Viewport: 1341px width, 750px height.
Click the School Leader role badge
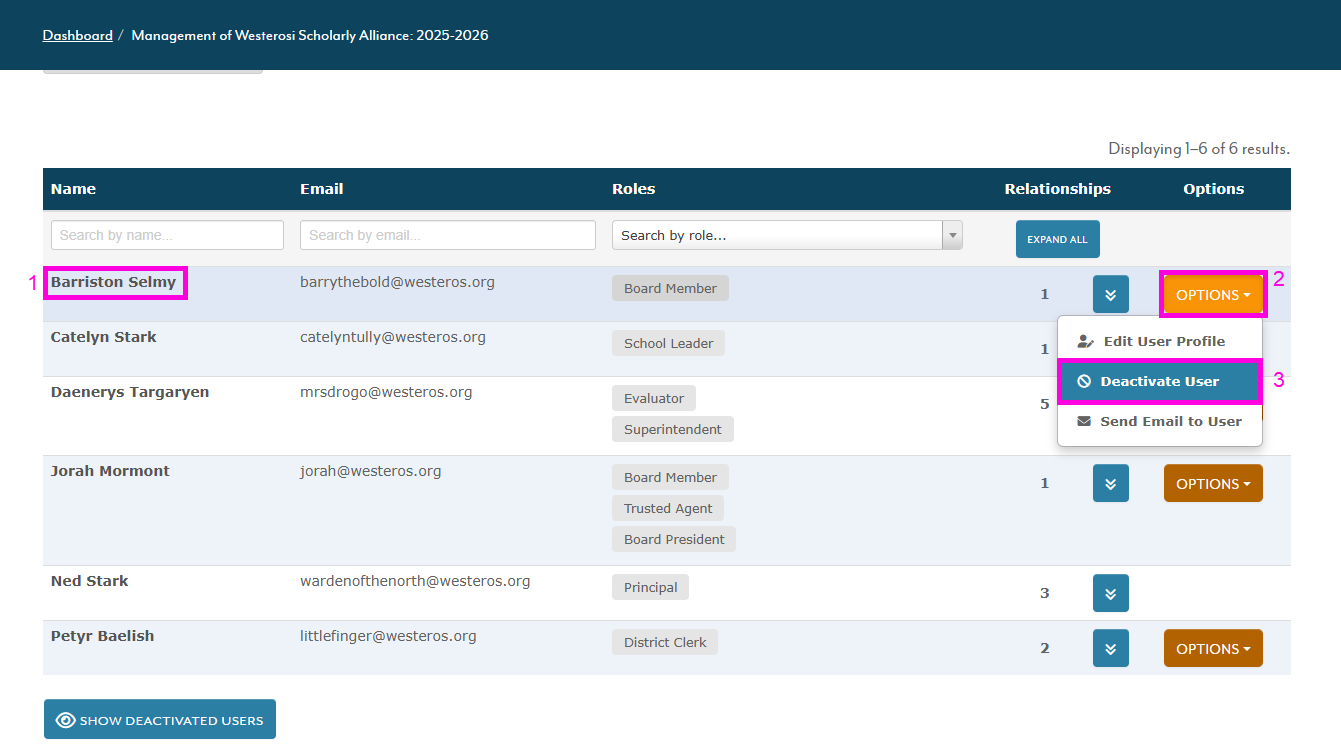click(x=668, y=343)
